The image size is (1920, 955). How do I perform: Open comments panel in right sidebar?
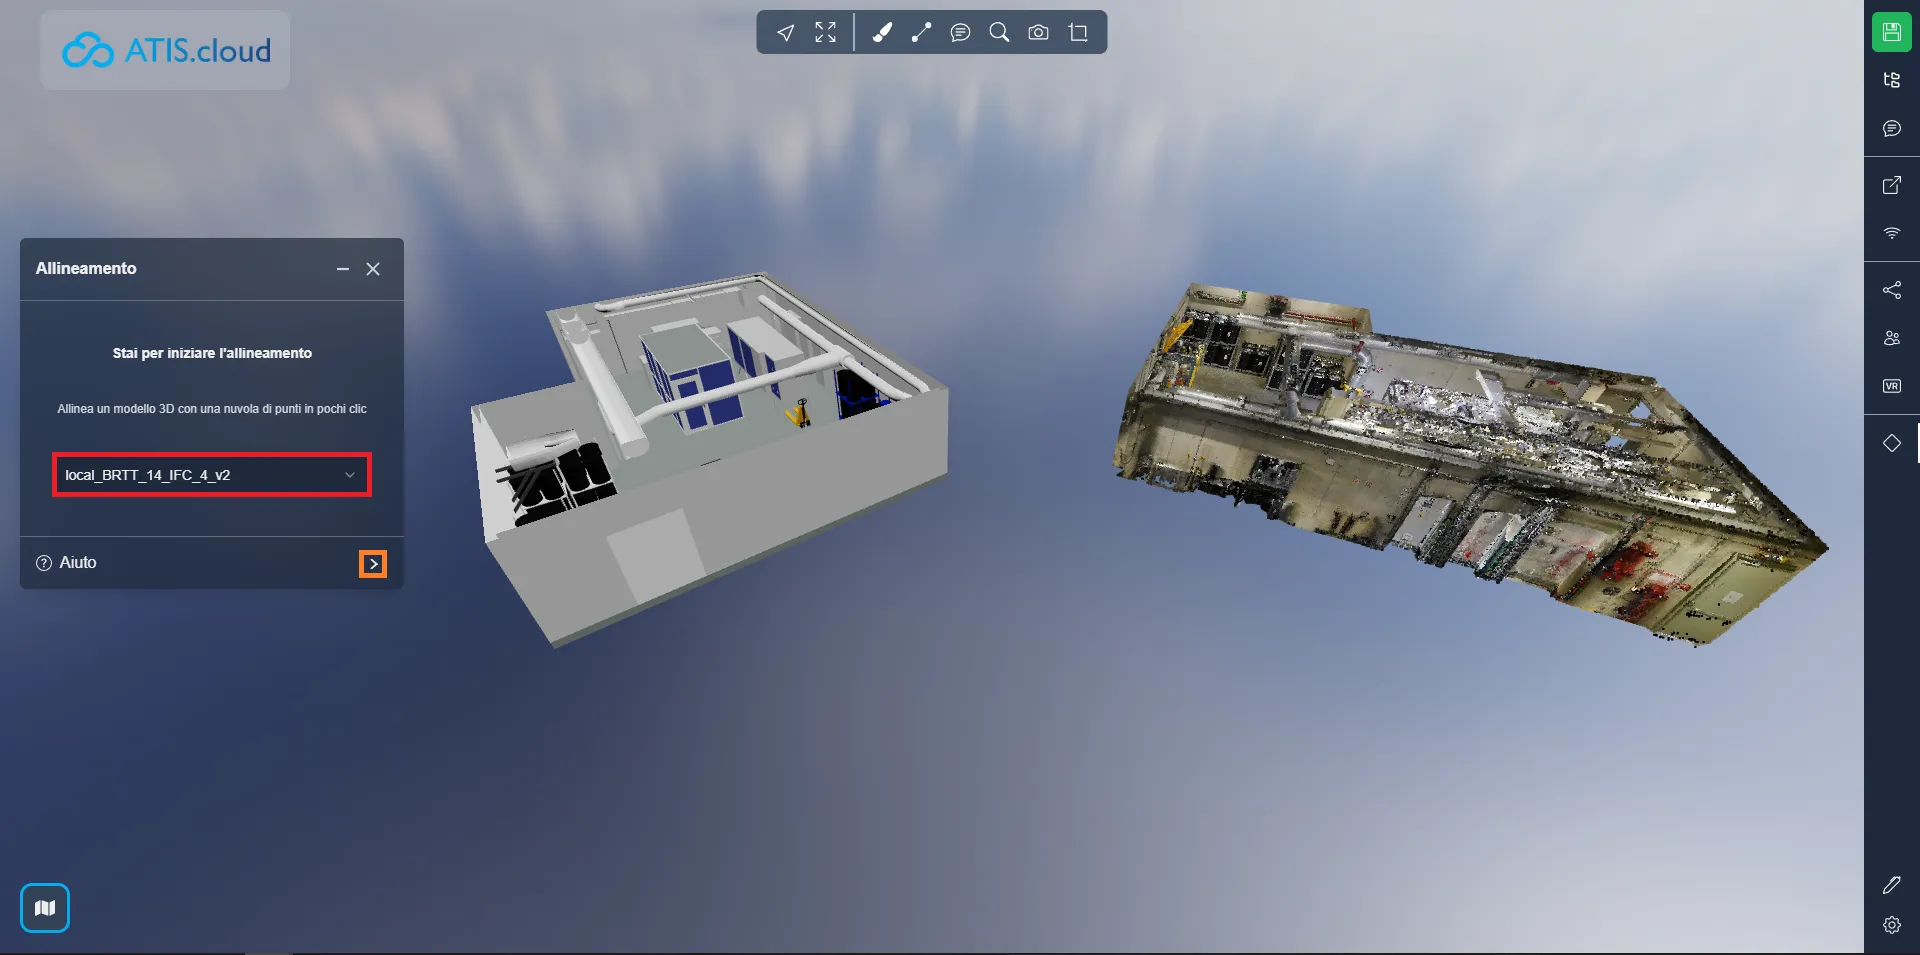(1892, 128)
